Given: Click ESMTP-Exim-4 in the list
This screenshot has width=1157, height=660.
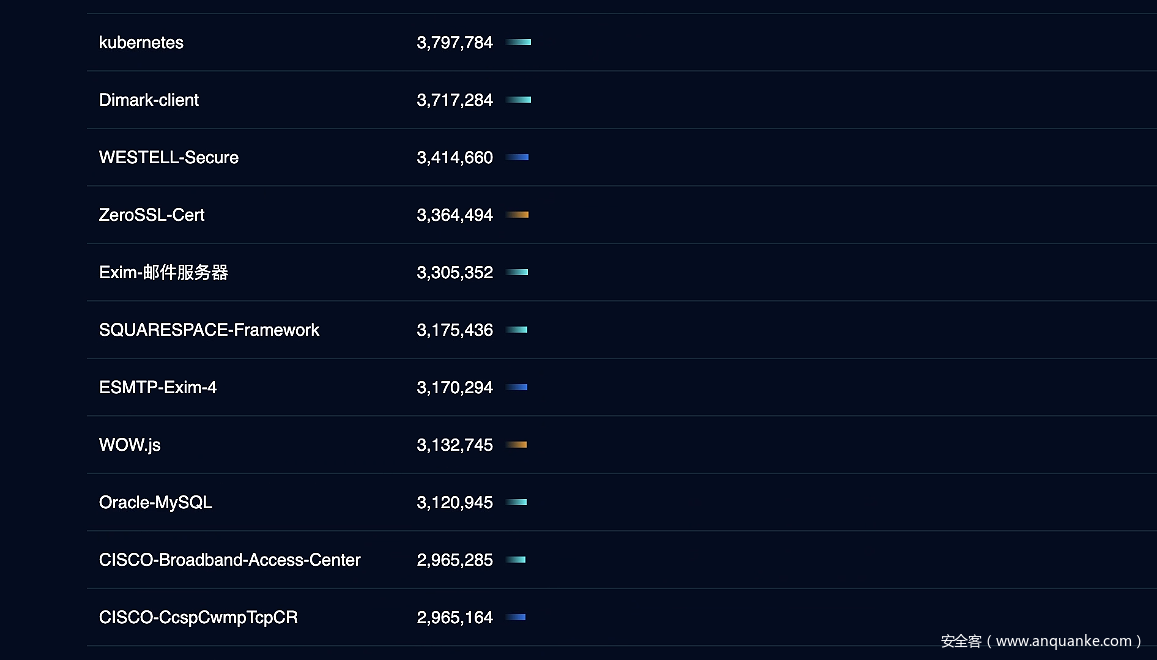Looking at the screenshot, I should [158, 387].
